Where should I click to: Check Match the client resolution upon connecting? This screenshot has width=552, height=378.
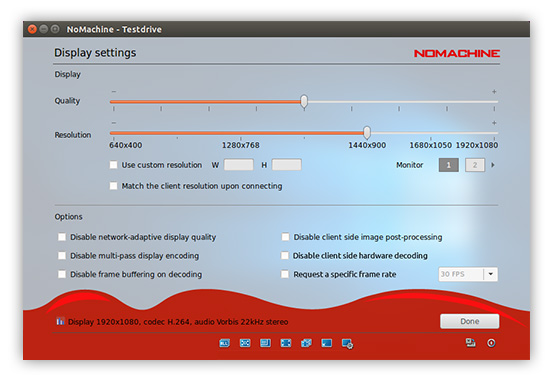click(x=113, y=186)
